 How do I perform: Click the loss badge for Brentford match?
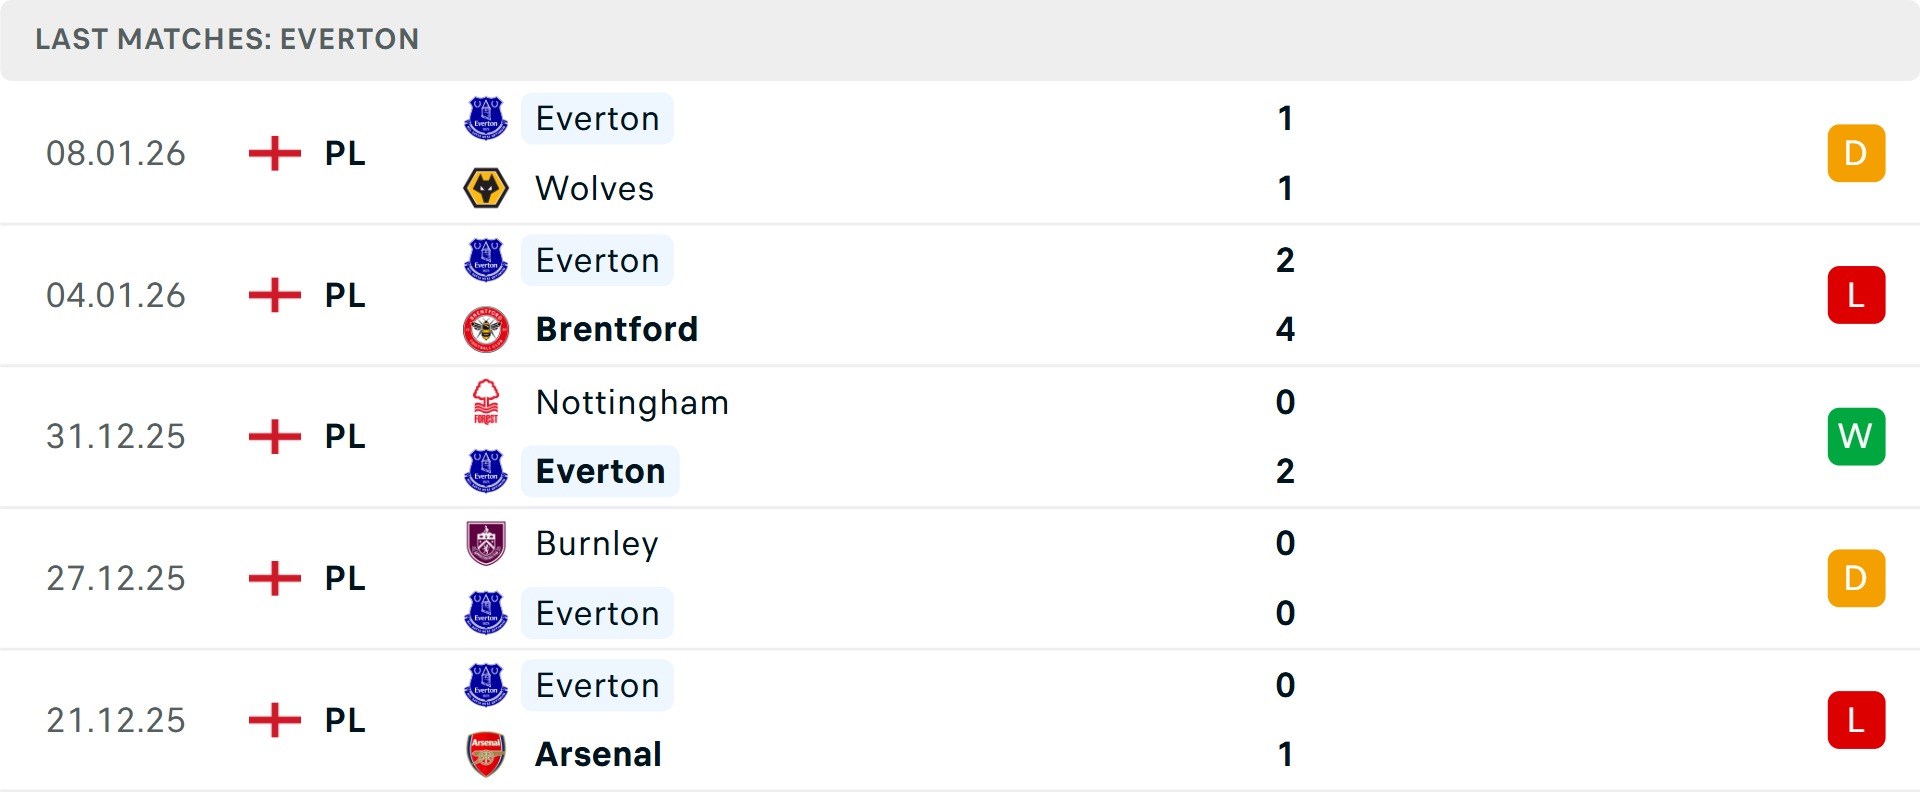1856,295
